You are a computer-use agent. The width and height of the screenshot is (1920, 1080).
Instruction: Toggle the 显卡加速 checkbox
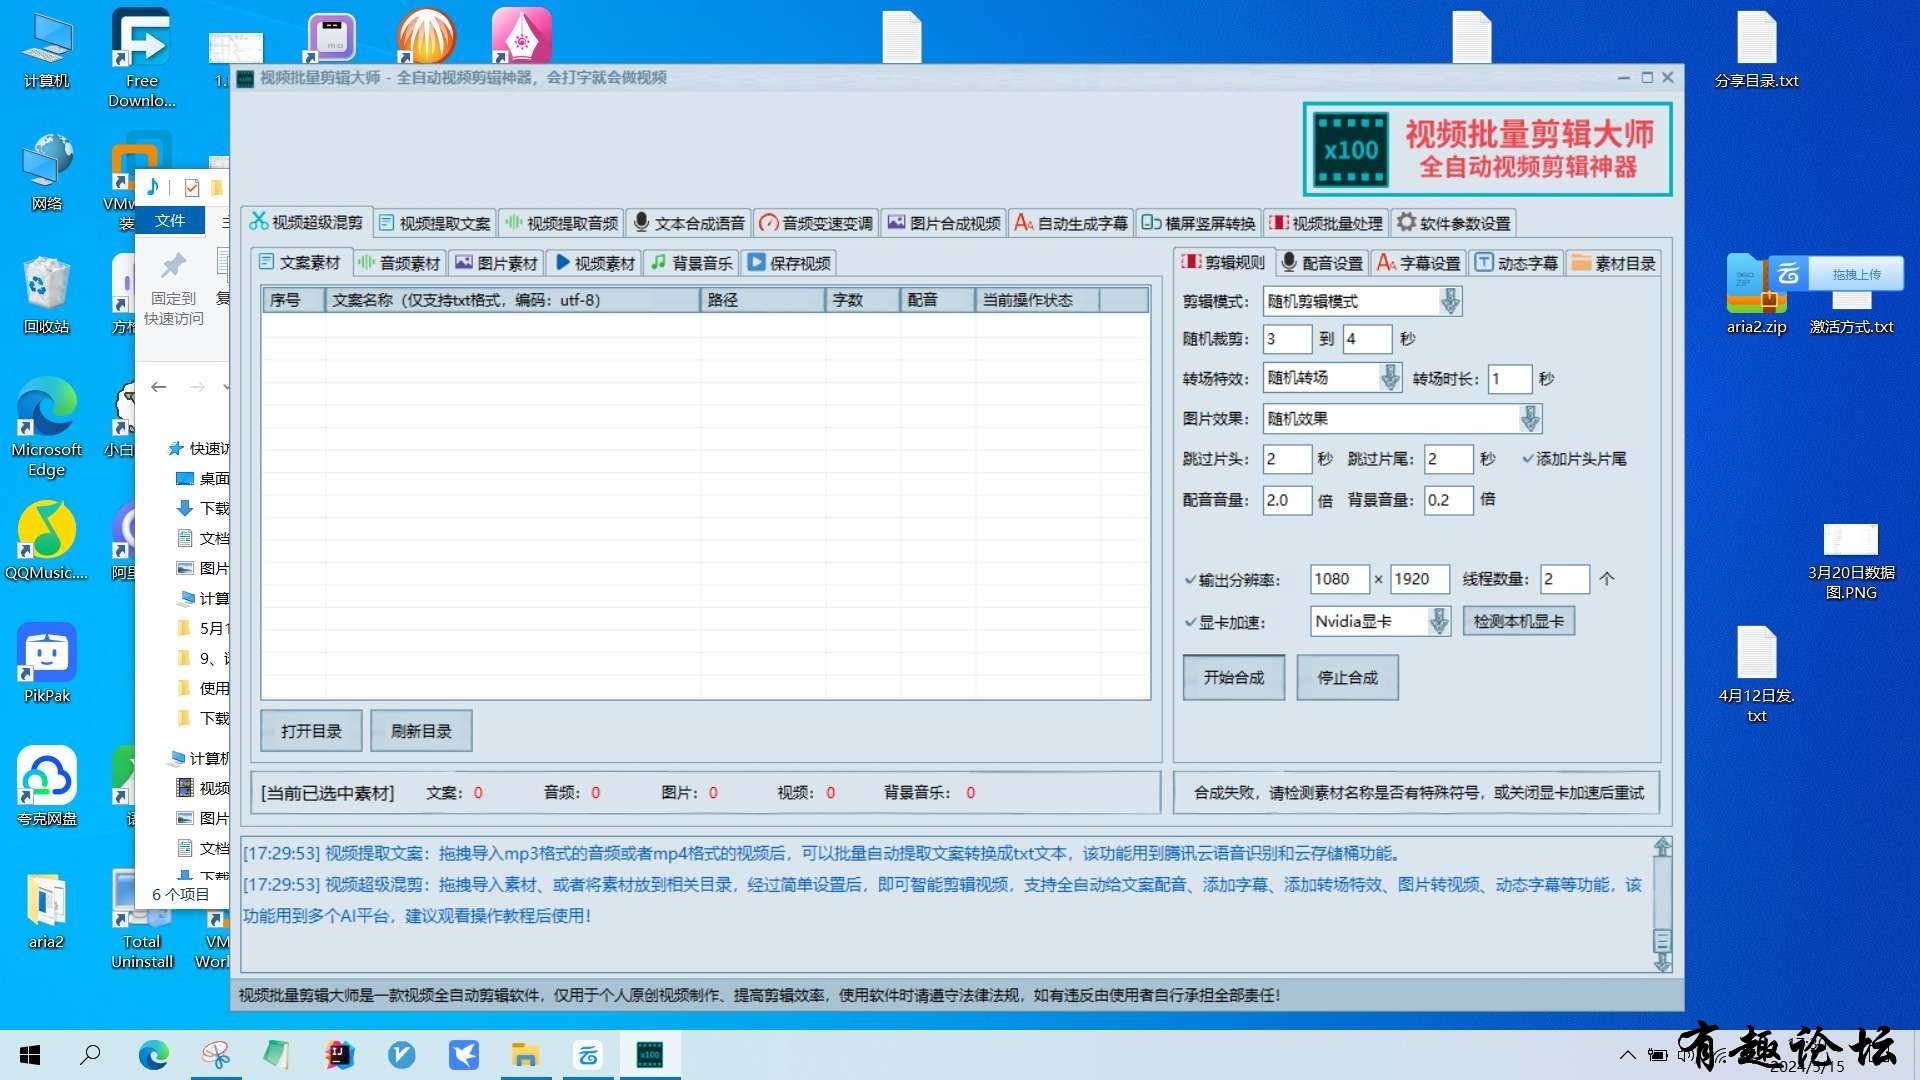click(1190, 623)
